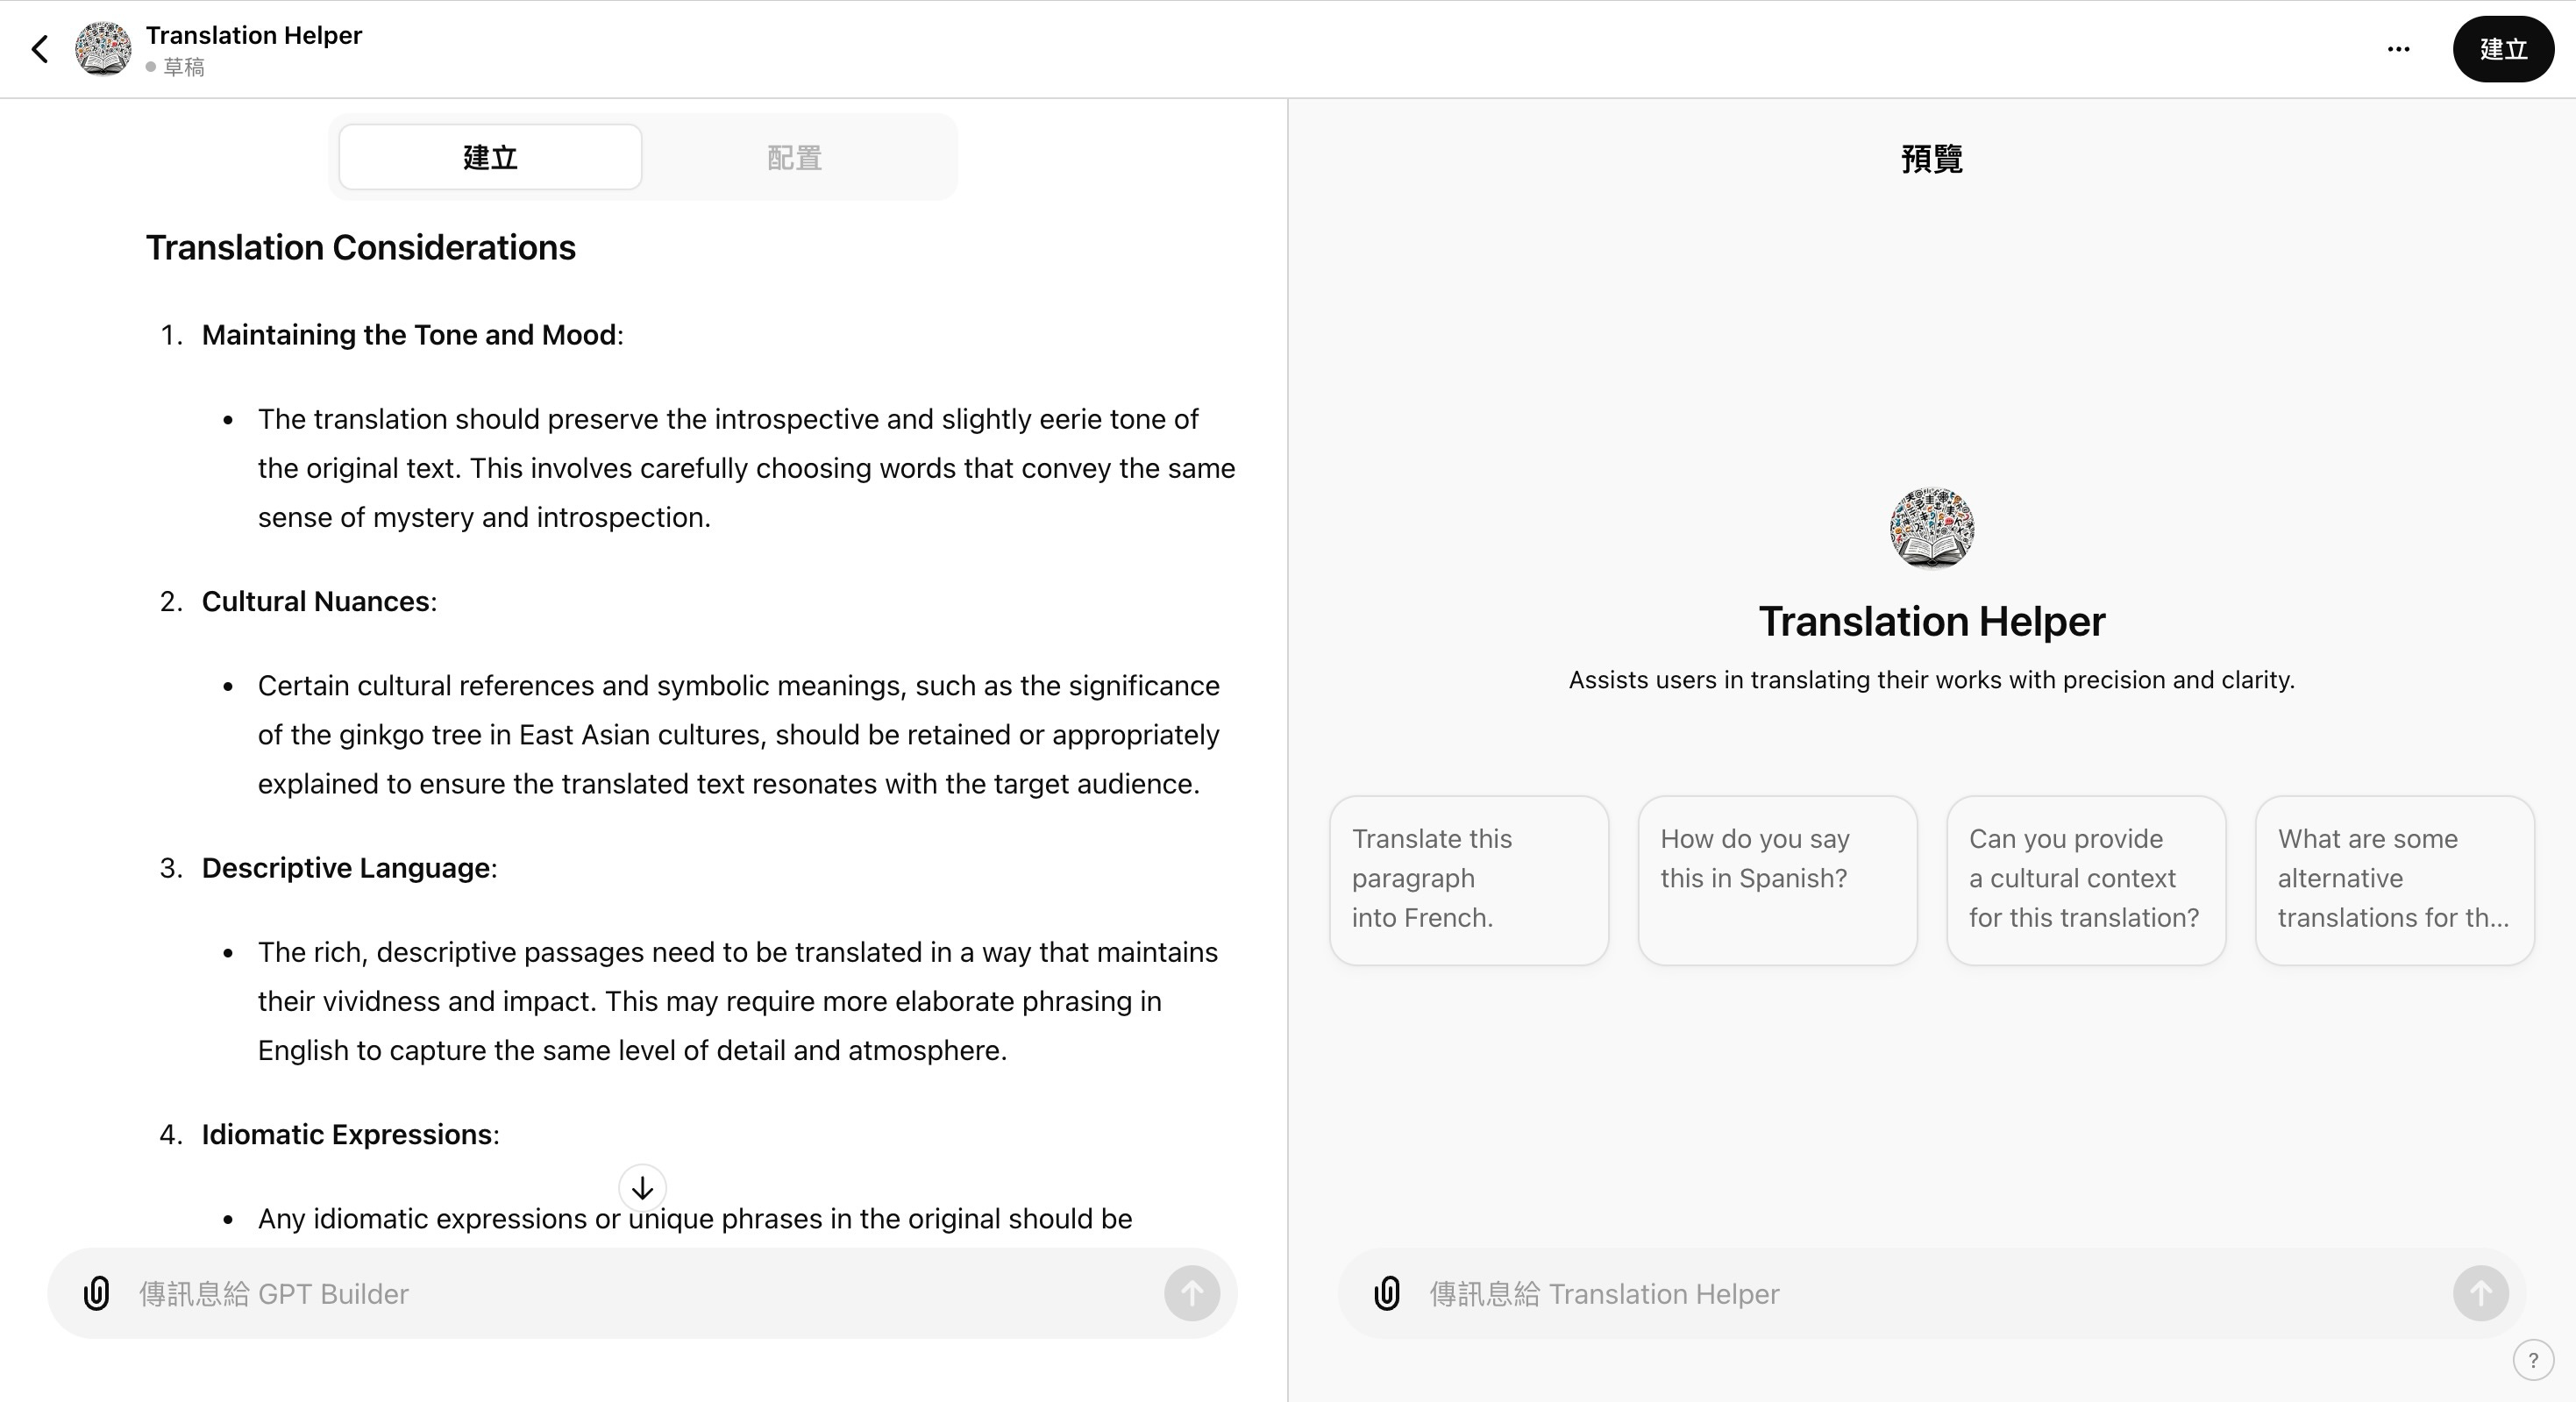Focus the GPT Builder message input

pyautogui.click(x=640, y=1293)
